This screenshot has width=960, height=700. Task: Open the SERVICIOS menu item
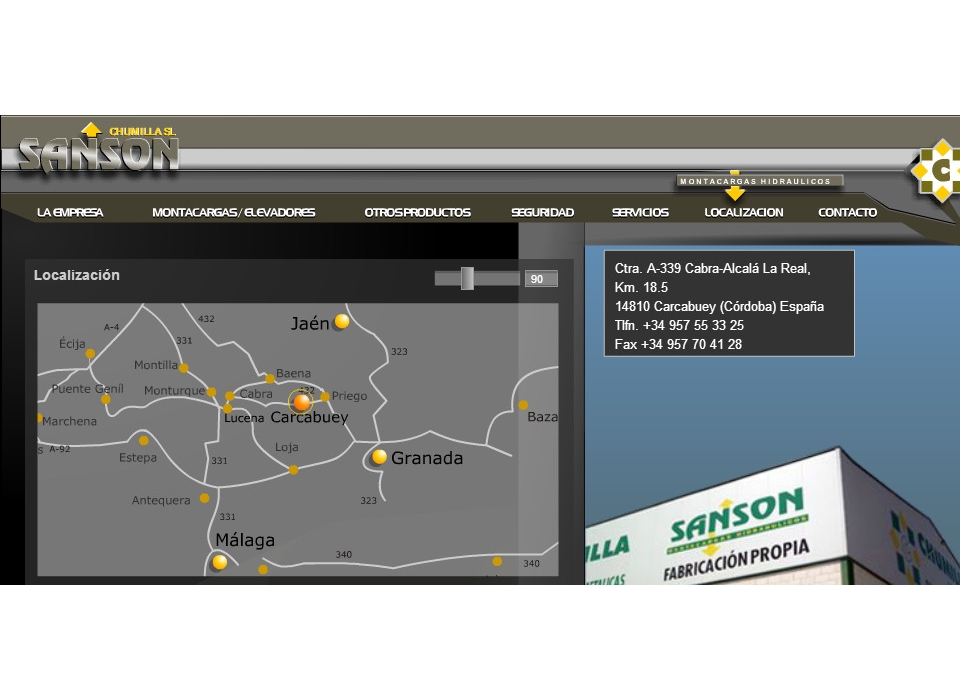[x=640, y=213]
